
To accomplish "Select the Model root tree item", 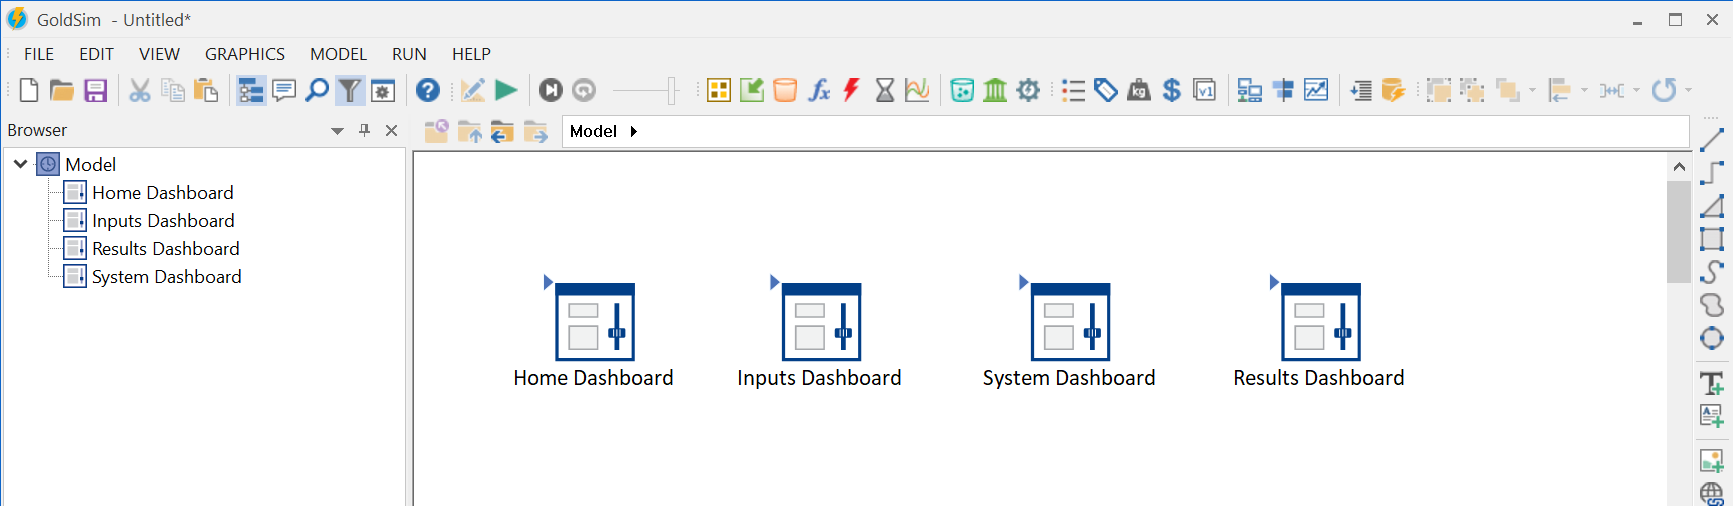I will [x=90, y=164].
